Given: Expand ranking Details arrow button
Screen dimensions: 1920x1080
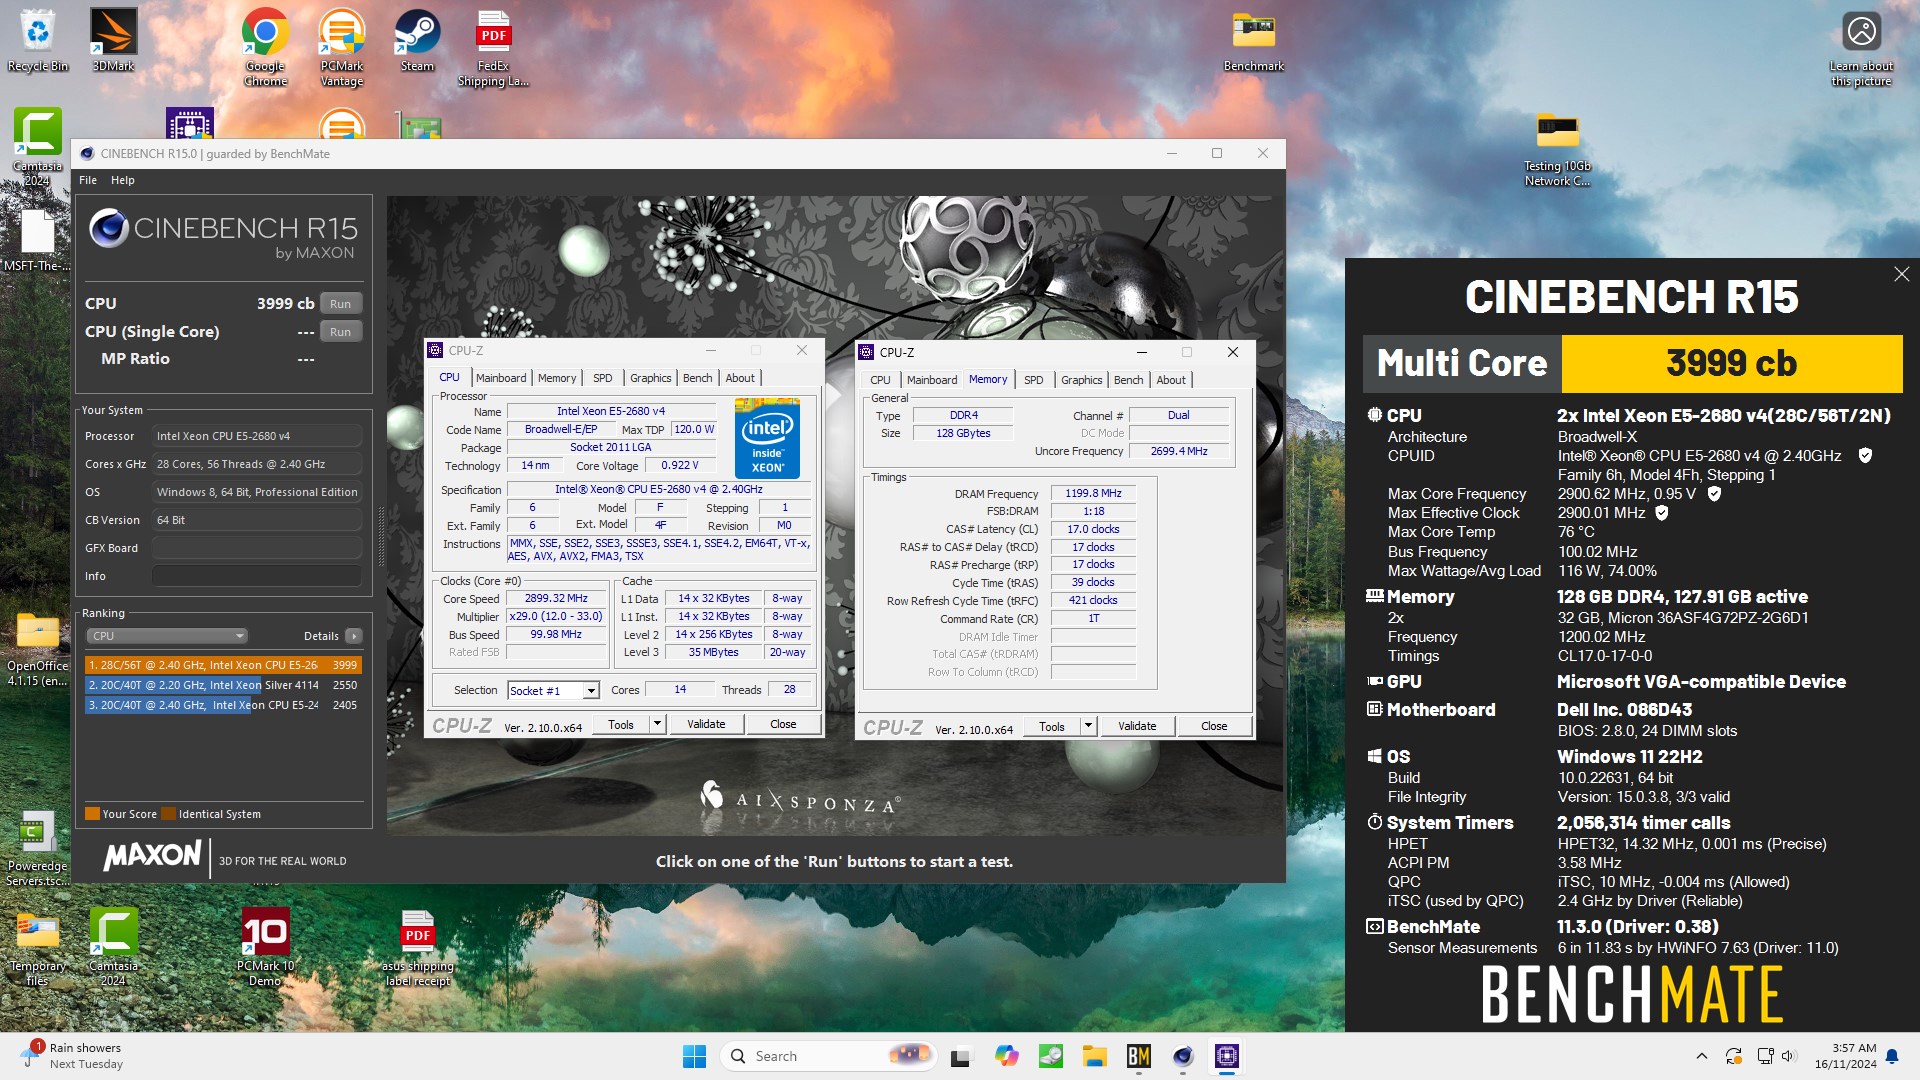Looking at the screenshot, I should coord(353,636).
